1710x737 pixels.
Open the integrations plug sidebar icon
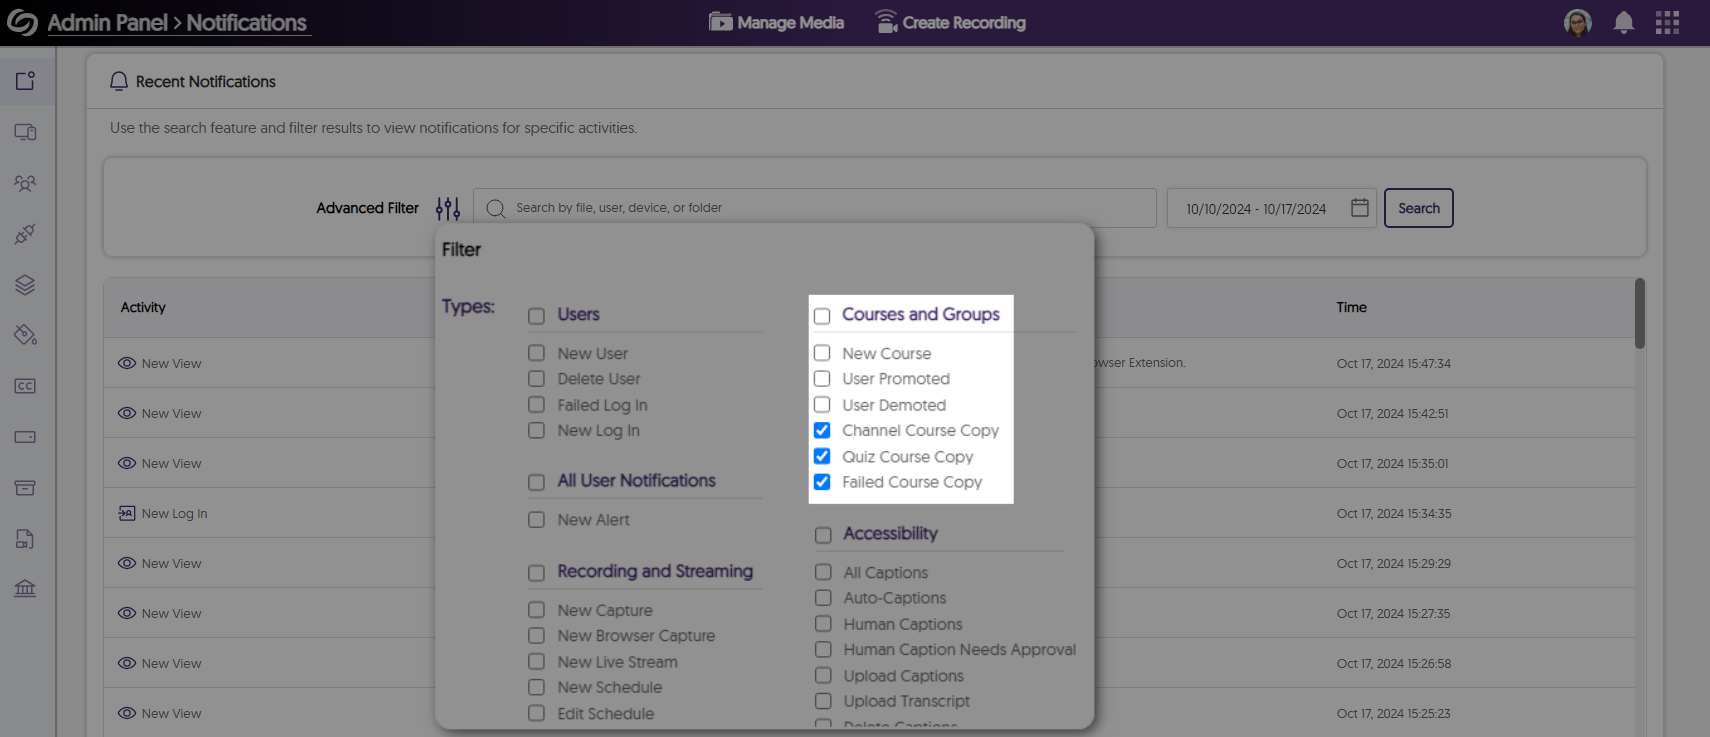(25, 234)
